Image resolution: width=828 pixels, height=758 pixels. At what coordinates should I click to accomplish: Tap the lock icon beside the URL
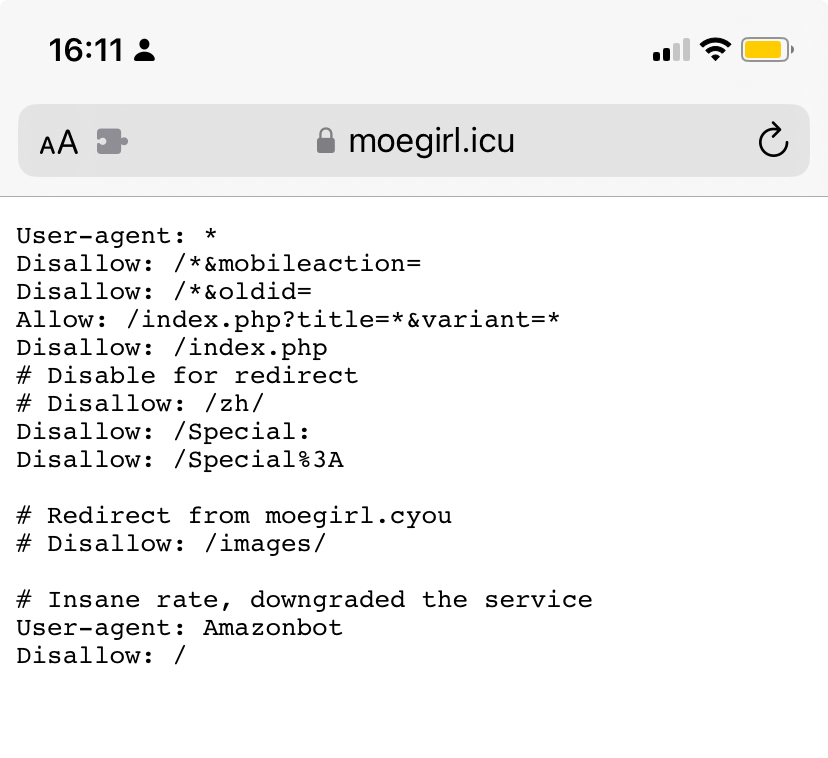click(x=325, y=141)
